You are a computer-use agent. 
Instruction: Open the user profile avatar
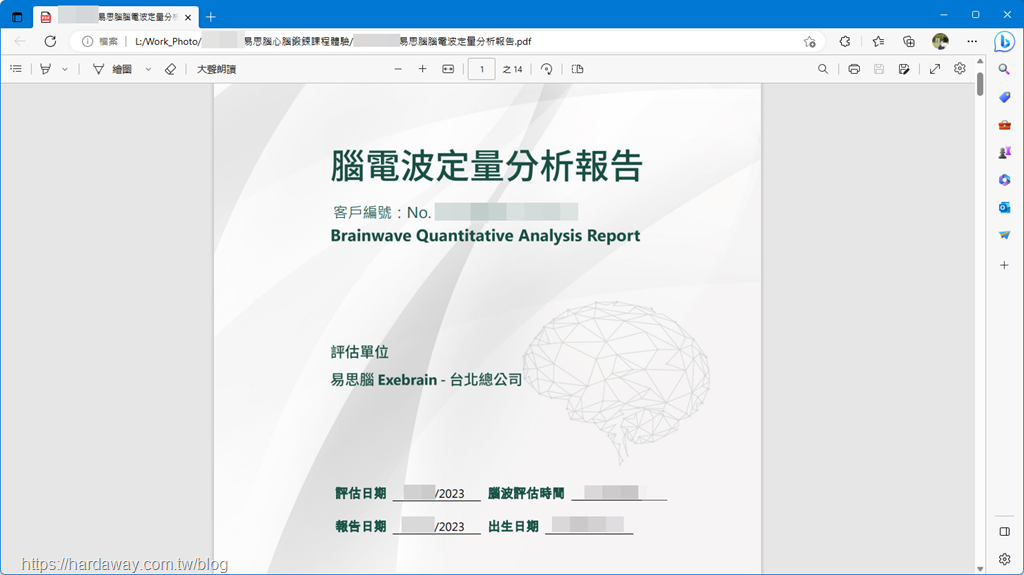click(x=940, y=41)
